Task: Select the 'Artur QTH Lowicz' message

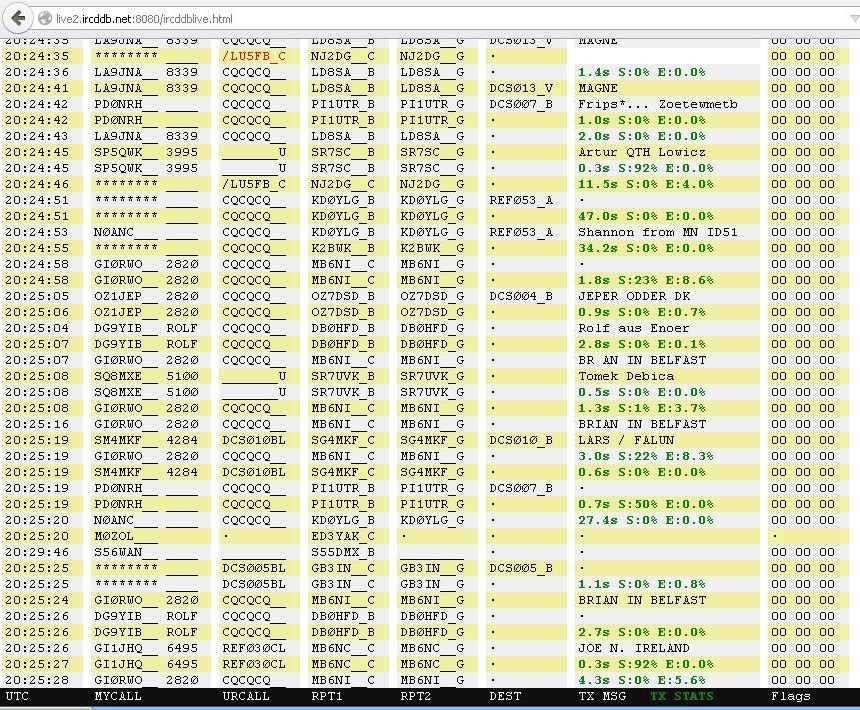Action: [641, 152]
